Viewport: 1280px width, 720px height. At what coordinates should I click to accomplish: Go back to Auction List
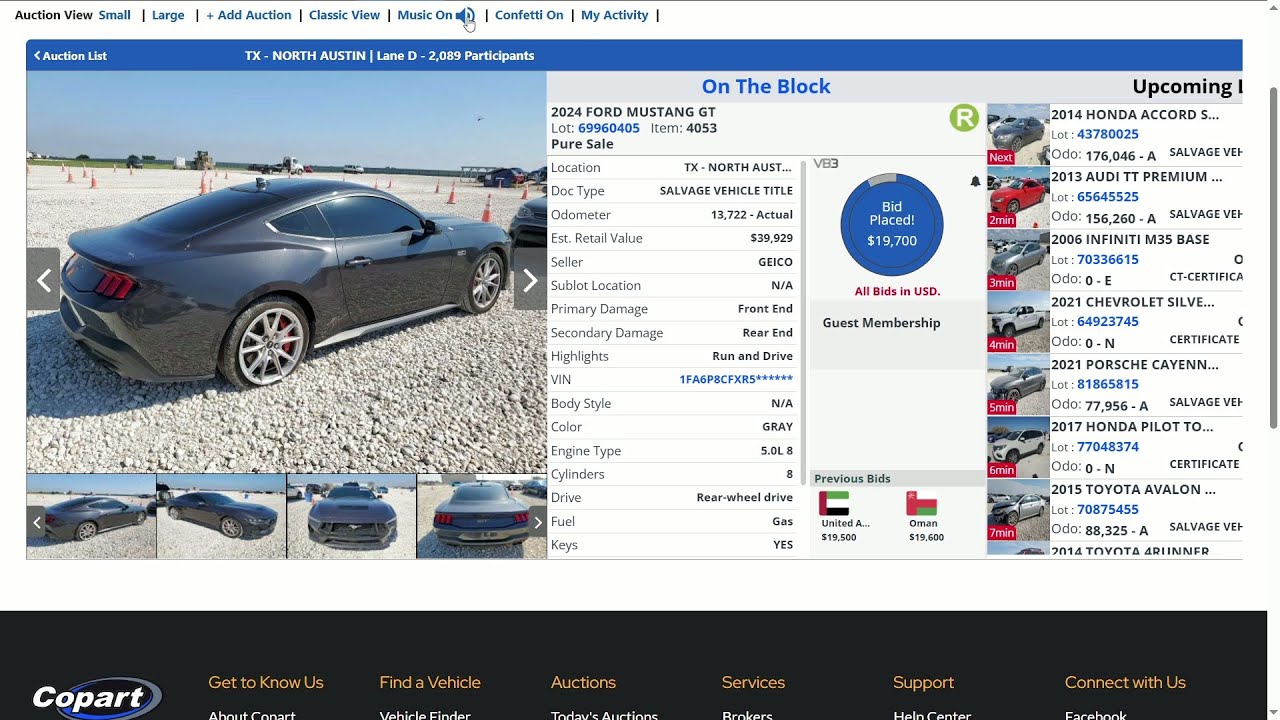coord(70,56)
